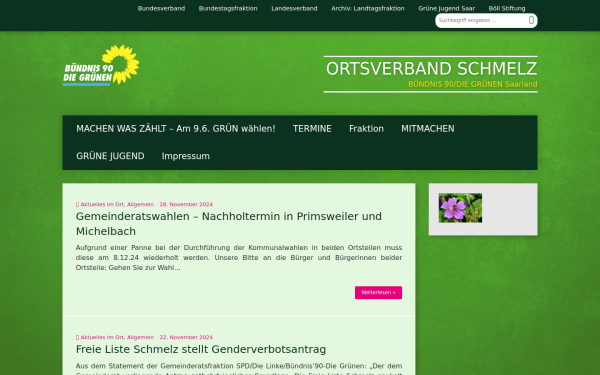Open post 'Gemeinderatswahlen – Nachholtermin in Primsweiler und Michelbach'

tap(229, 224)
